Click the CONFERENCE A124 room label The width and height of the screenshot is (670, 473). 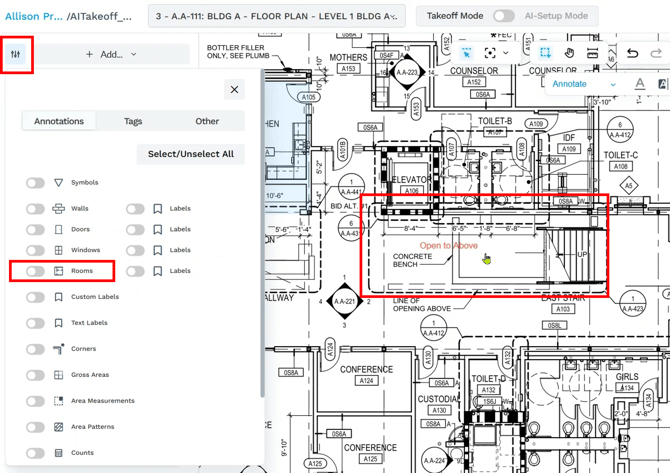(367, 375)
